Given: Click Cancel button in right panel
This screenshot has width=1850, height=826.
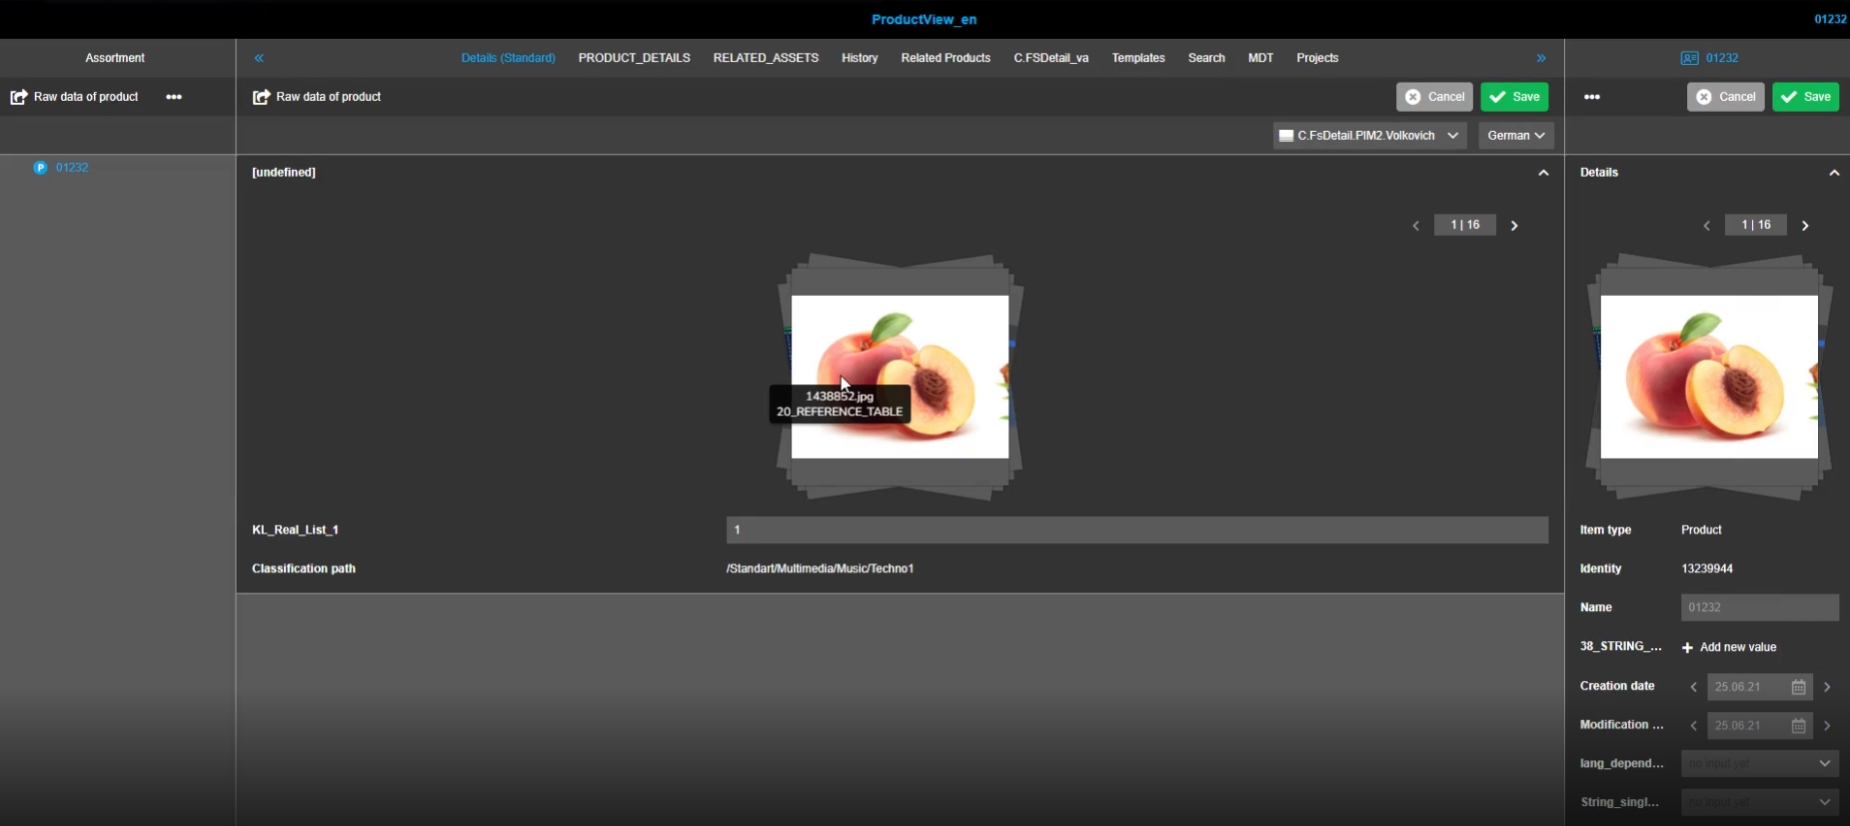Looking at the screenshot, I should tap(1725, 97).
